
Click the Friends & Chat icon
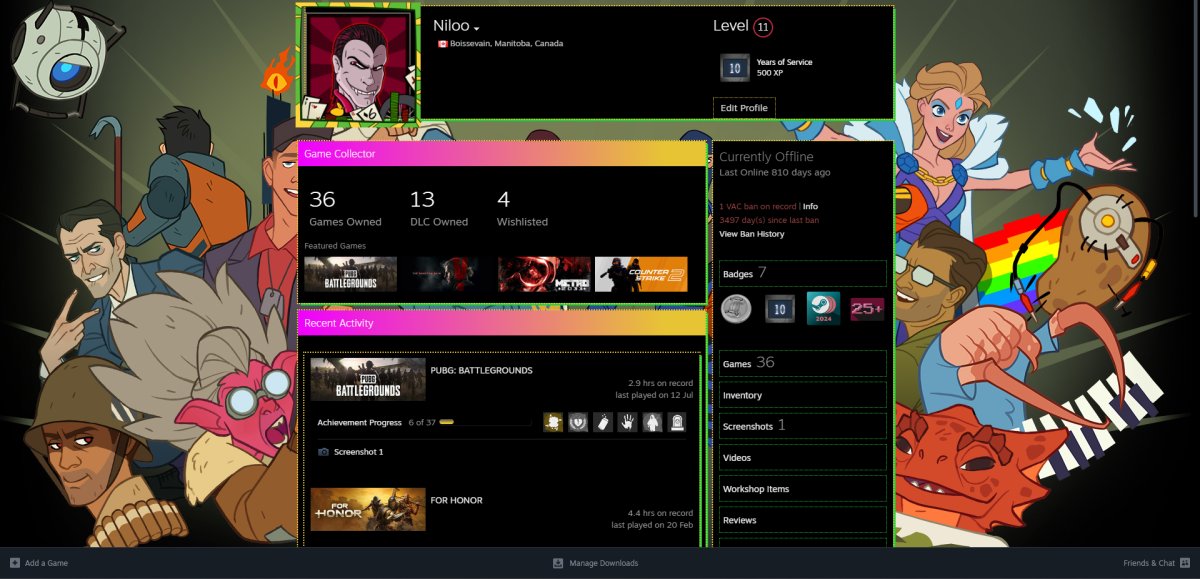(x=1185, y=563)
